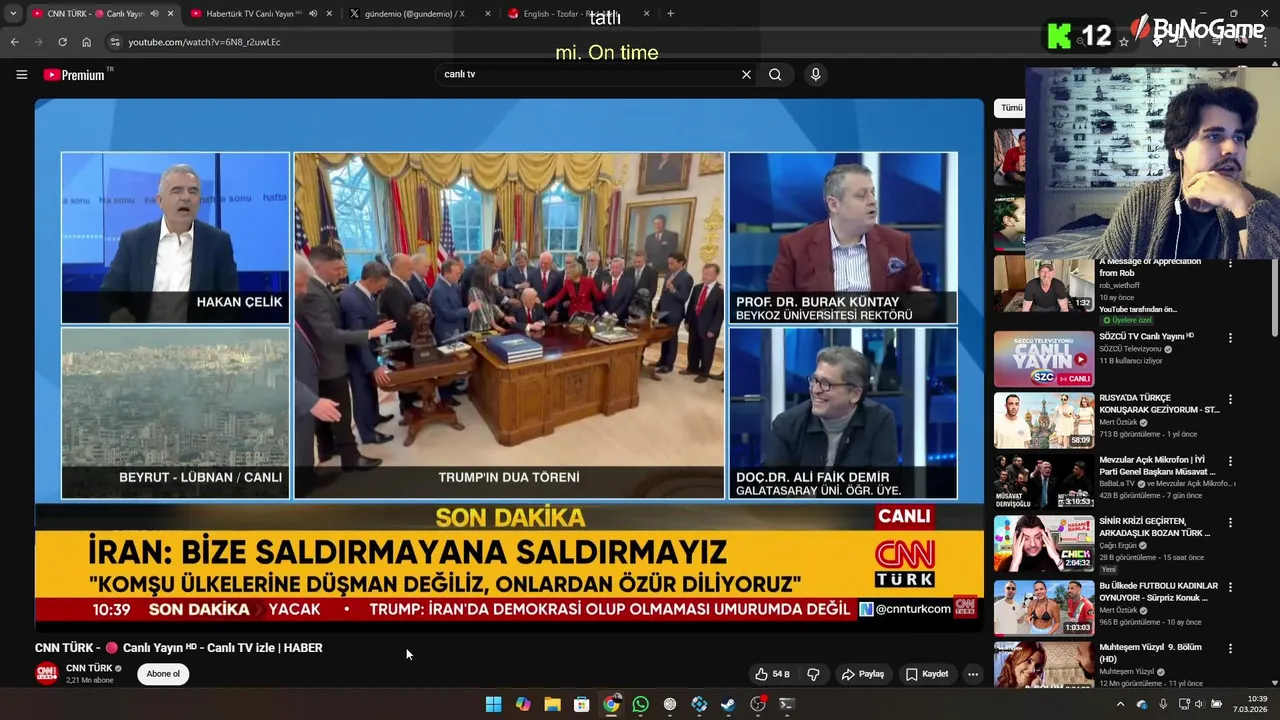Go back in browser history
This screenshot has width=1280, height=720.
(14, 42)
